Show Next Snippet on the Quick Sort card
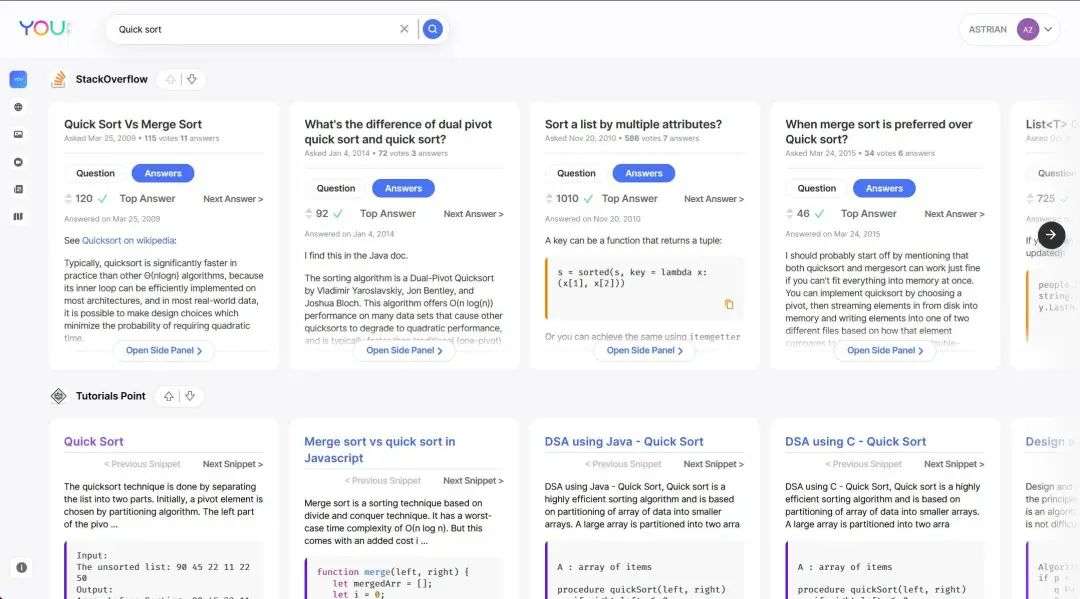This screenshot has height=599, width=1080. [233, 464]
